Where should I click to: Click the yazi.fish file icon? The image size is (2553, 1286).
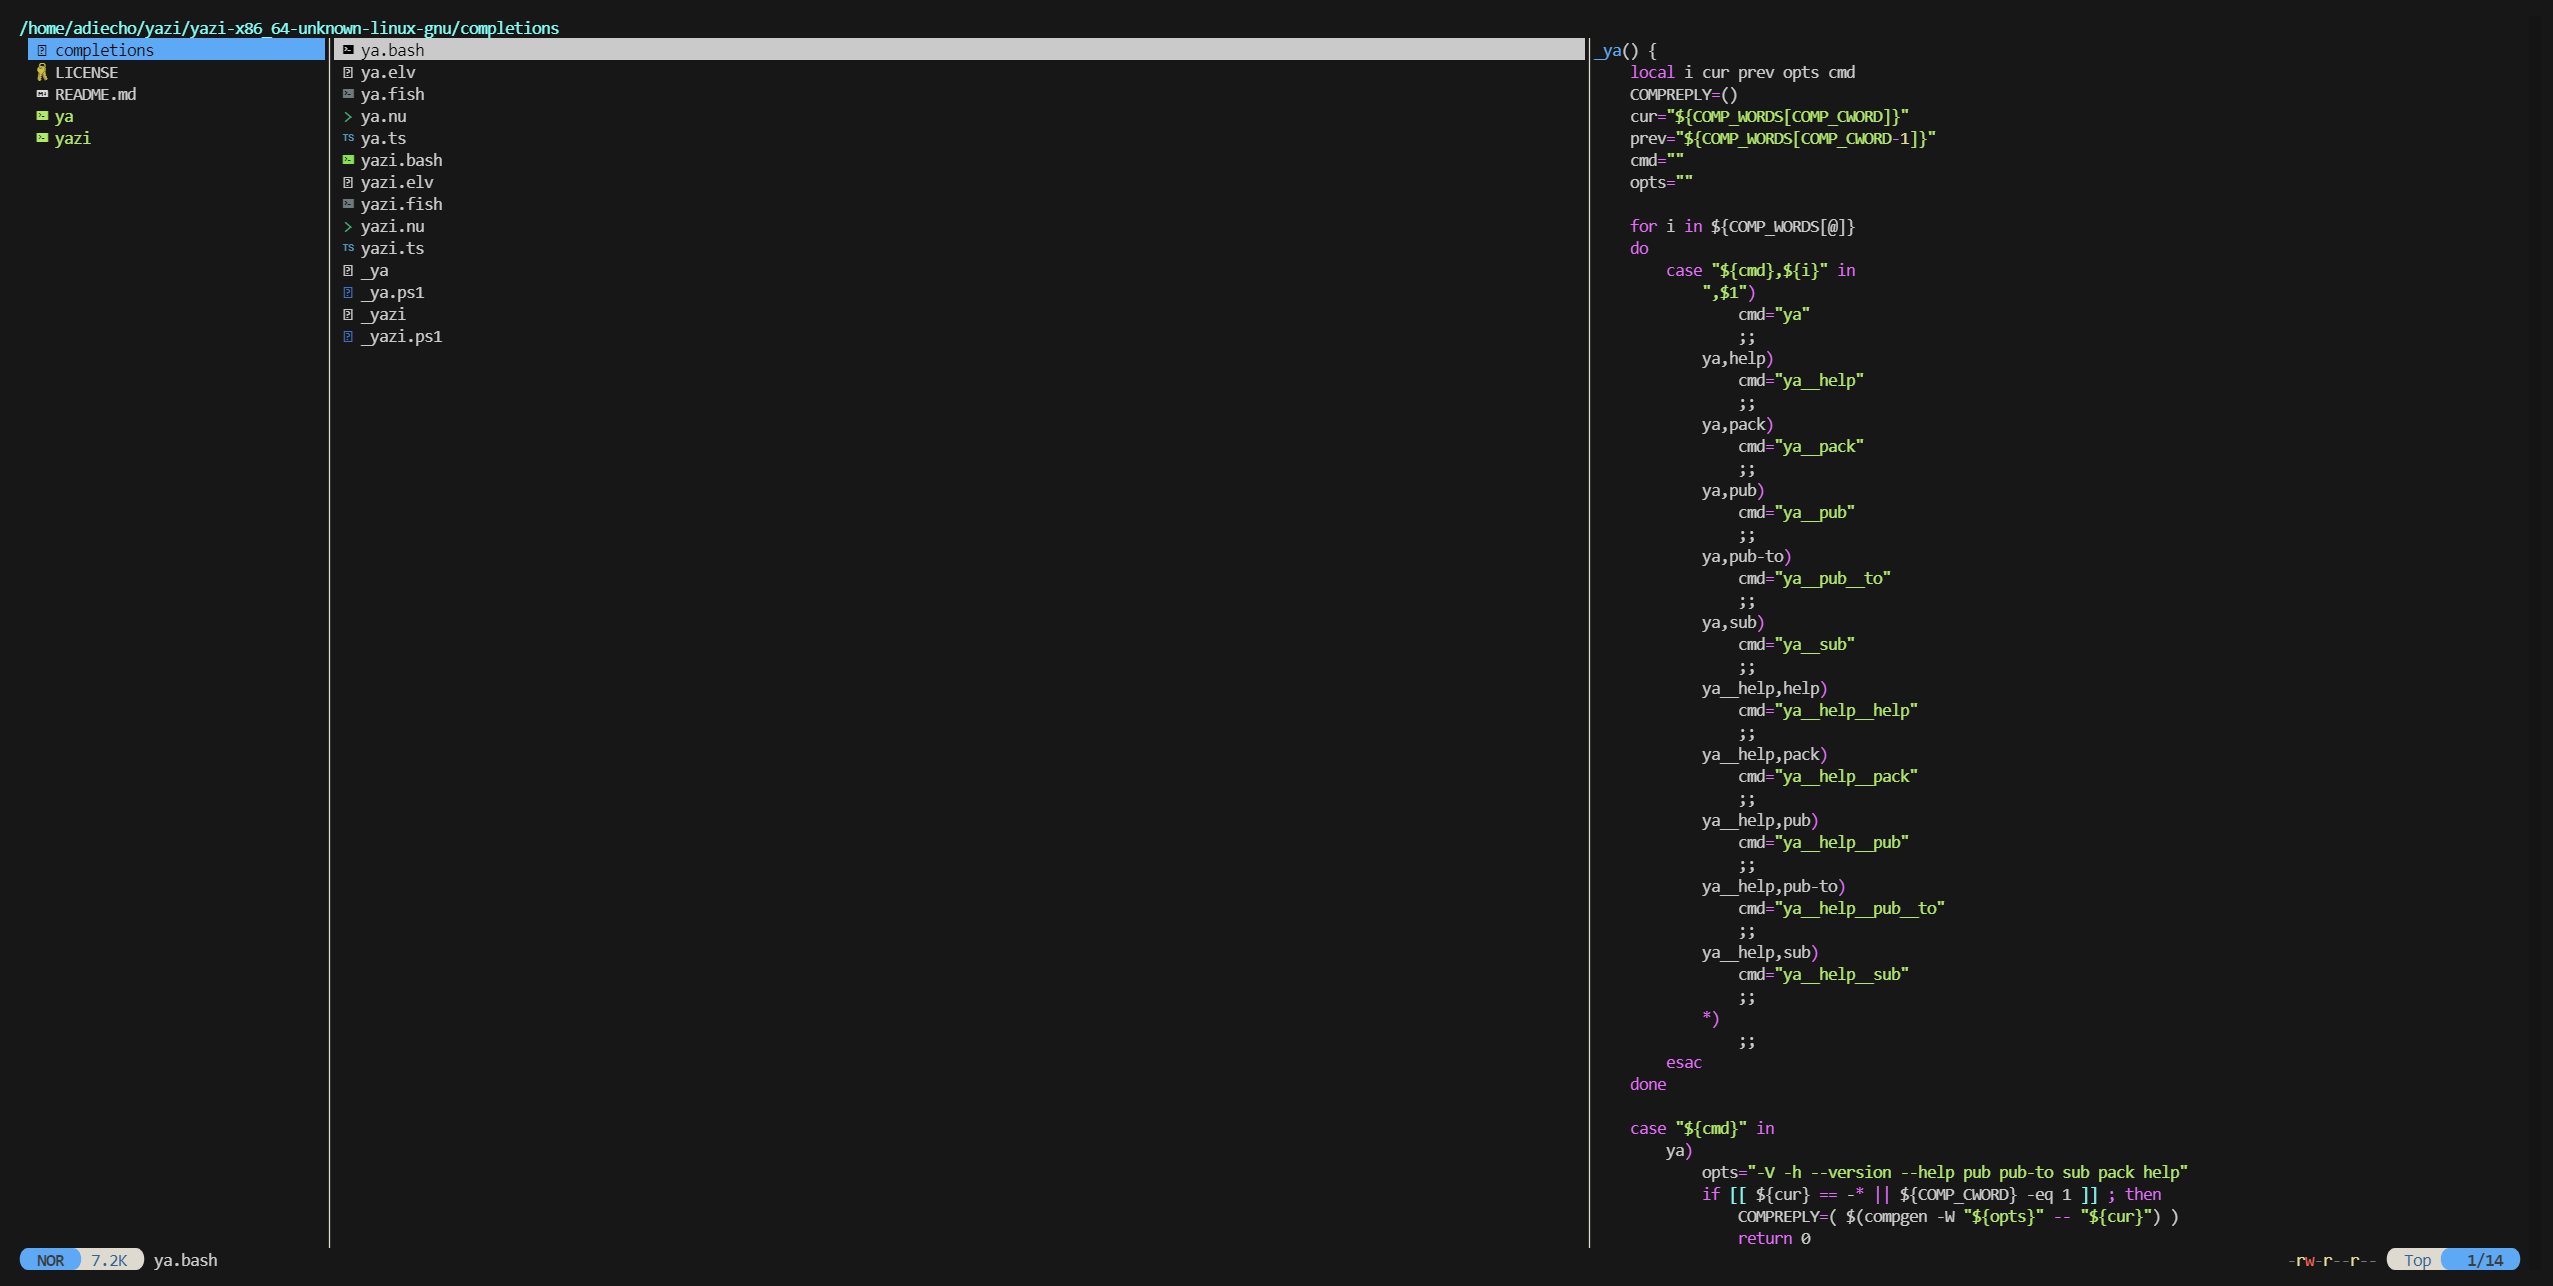348,204
